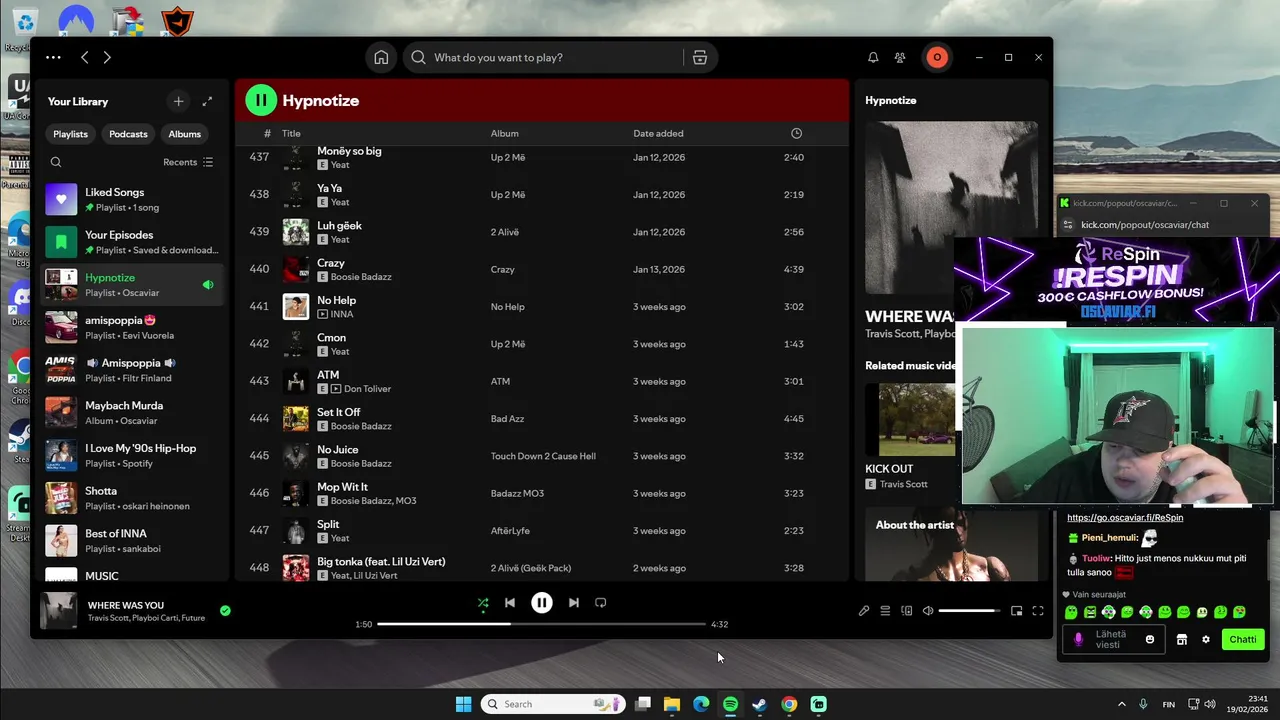Open the orange profile avatar menu
The width and height of the screenshot is (1280, 720).
pyautogui.click(x=937, y=58)
